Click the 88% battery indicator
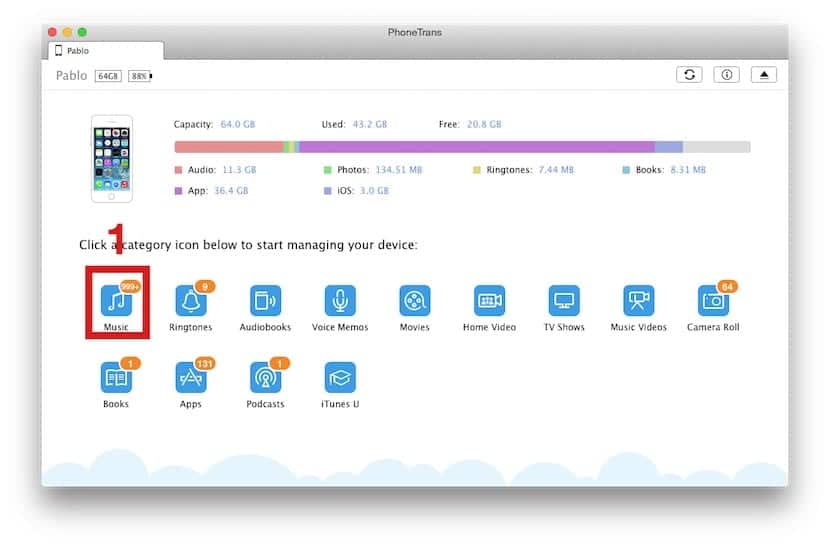 click(140, 76)
